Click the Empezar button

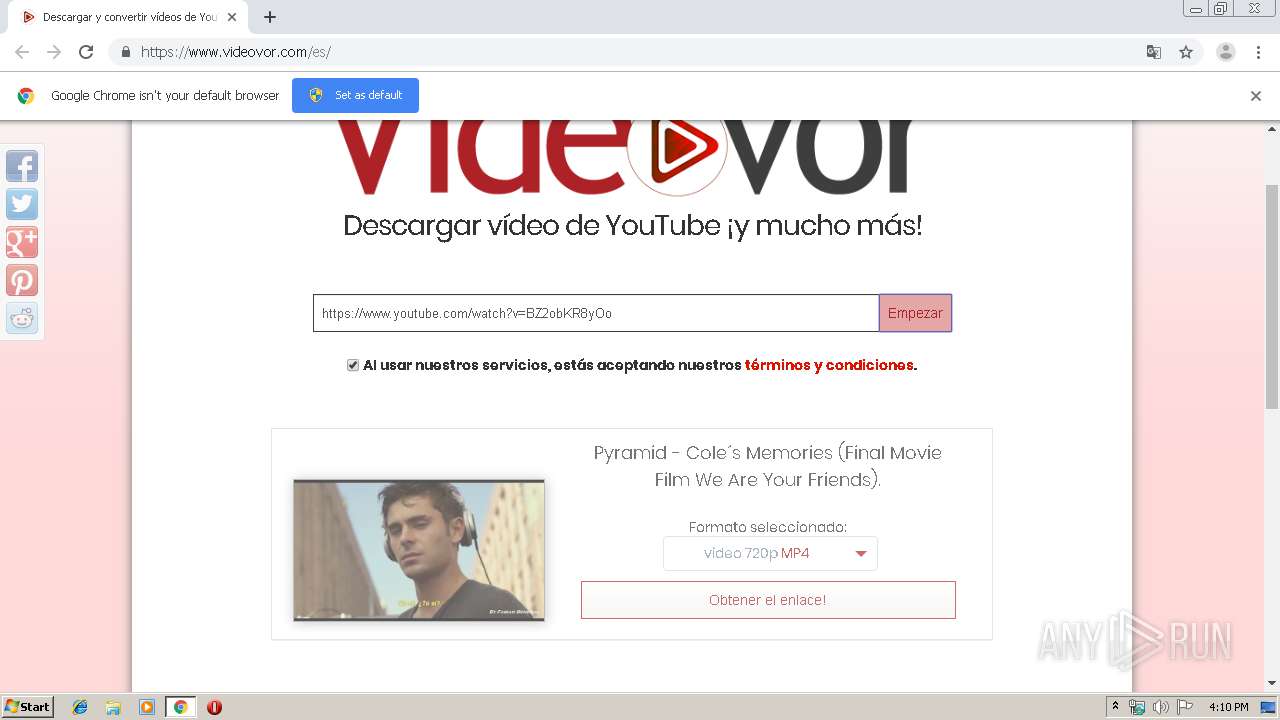915,313
